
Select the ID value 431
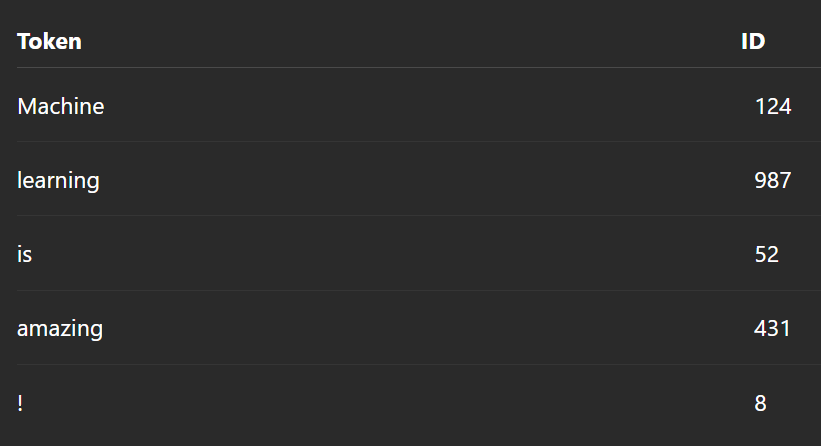point(772,329)
